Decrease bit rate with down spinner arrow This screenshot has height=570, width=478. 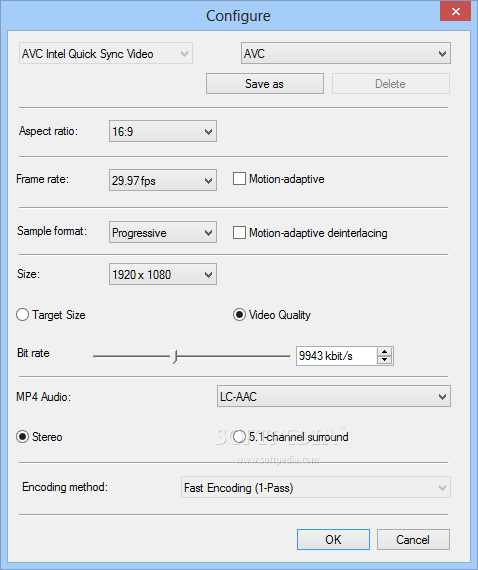(x=385, y=360)
